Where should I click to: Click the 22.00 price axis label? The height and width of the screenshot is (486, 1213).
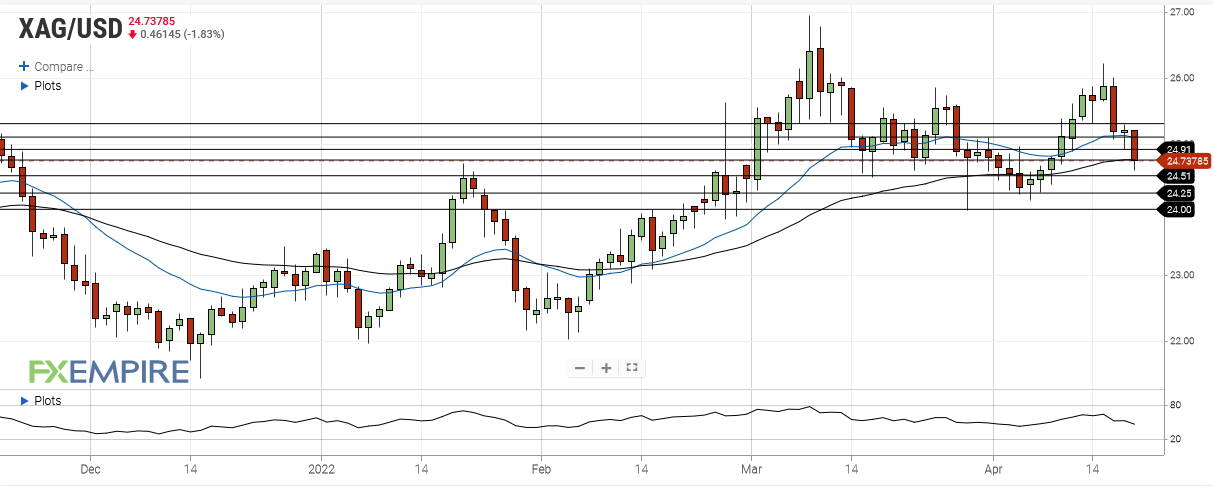click(x=1181, y=341)
